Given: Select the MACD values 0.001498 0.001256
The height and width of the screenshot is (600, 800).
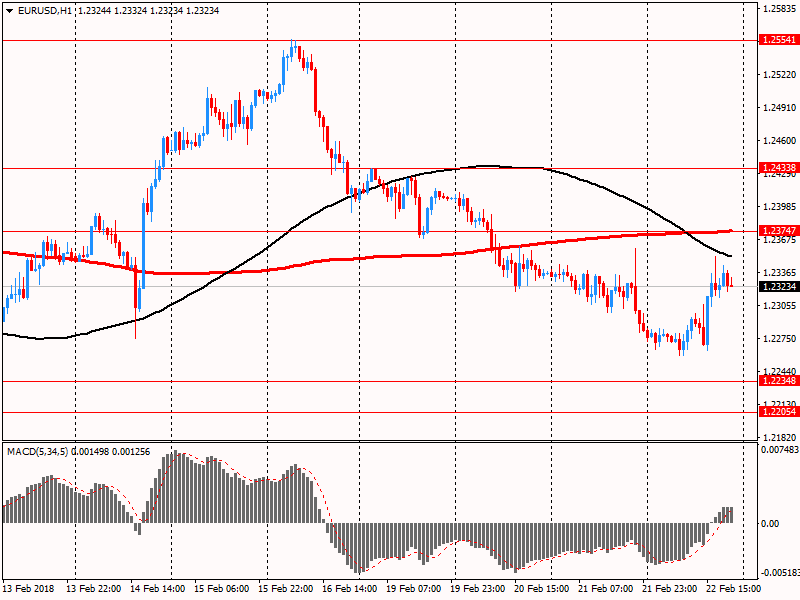Looking at the screenshot, I should [x=111, y=452].
